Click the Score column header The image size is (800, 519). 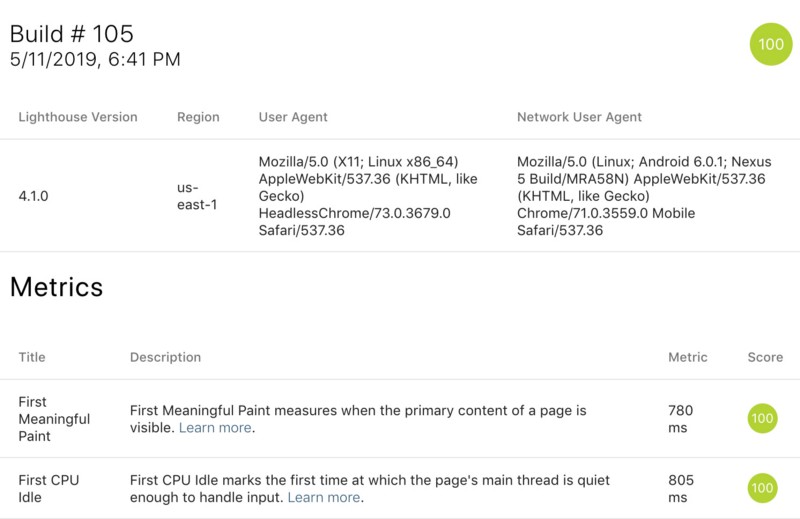point(765,357)
